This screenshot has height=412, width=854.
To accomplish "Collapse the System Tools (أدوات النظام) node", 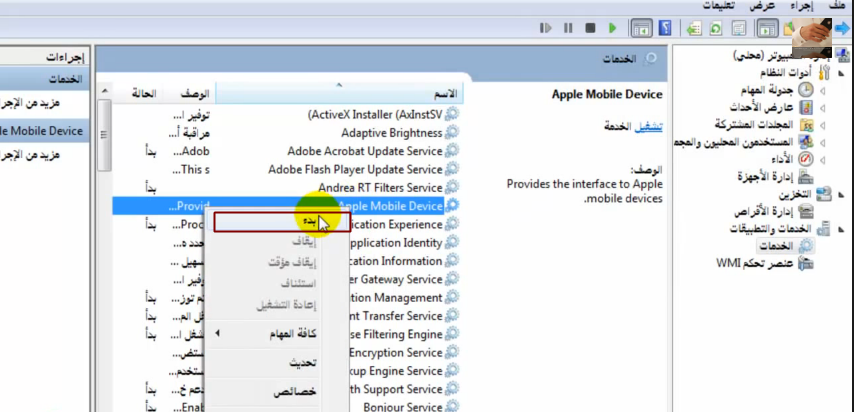I will (840, 72).
